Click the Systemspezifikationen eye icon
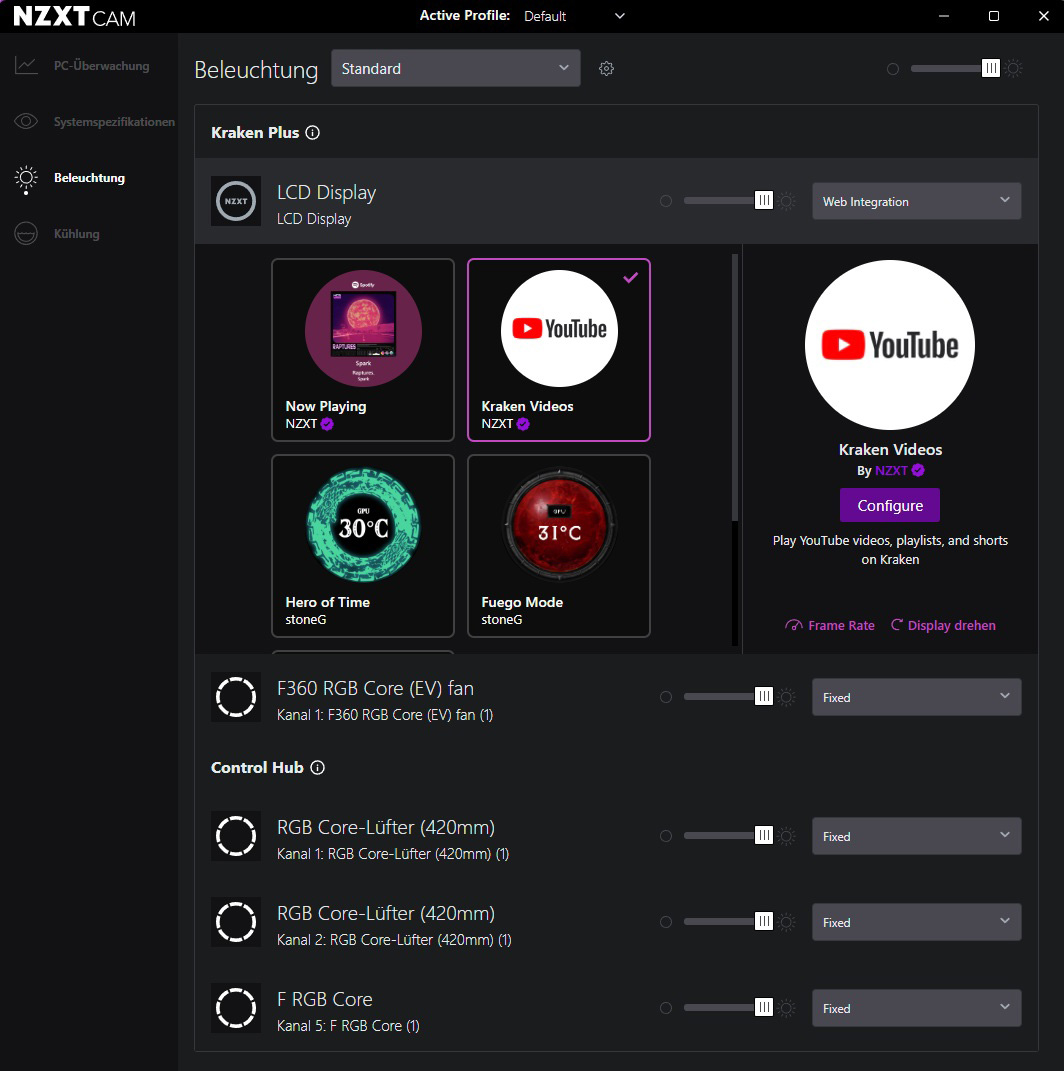1064x1071 pixels. point(26,122)
